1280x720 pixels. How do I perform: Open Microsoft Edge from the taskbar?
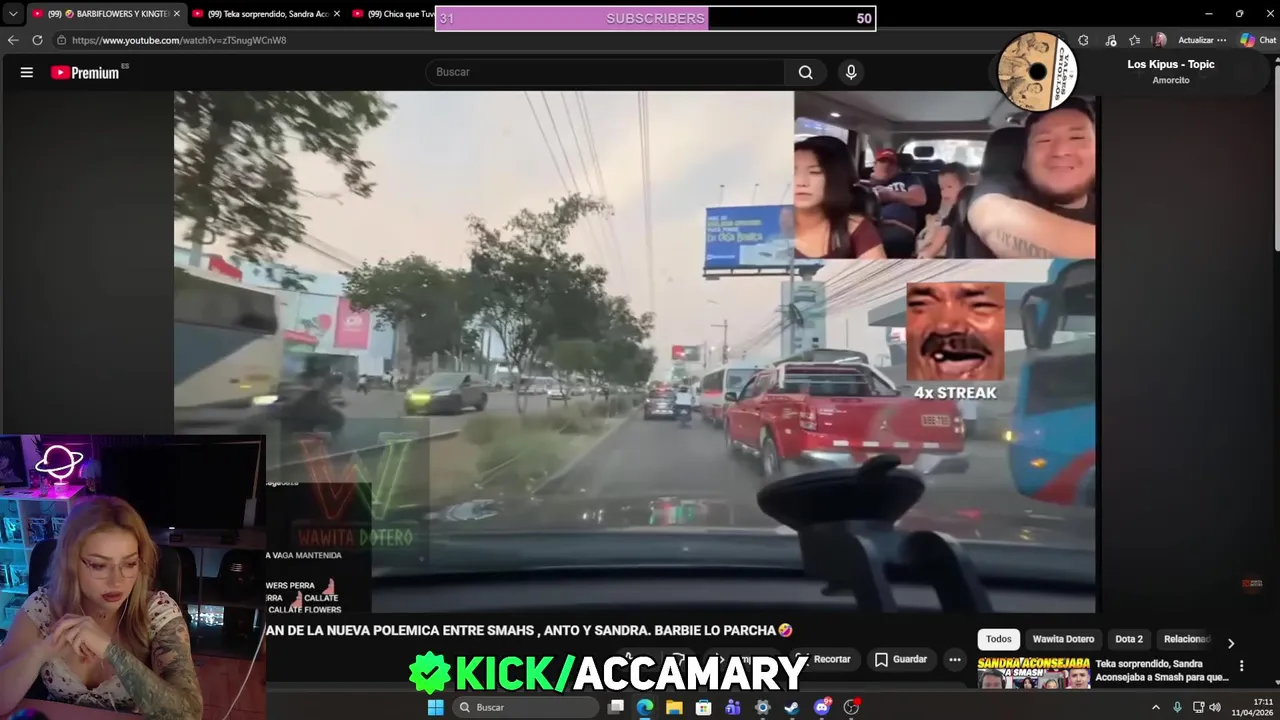(x=645, y=707)
